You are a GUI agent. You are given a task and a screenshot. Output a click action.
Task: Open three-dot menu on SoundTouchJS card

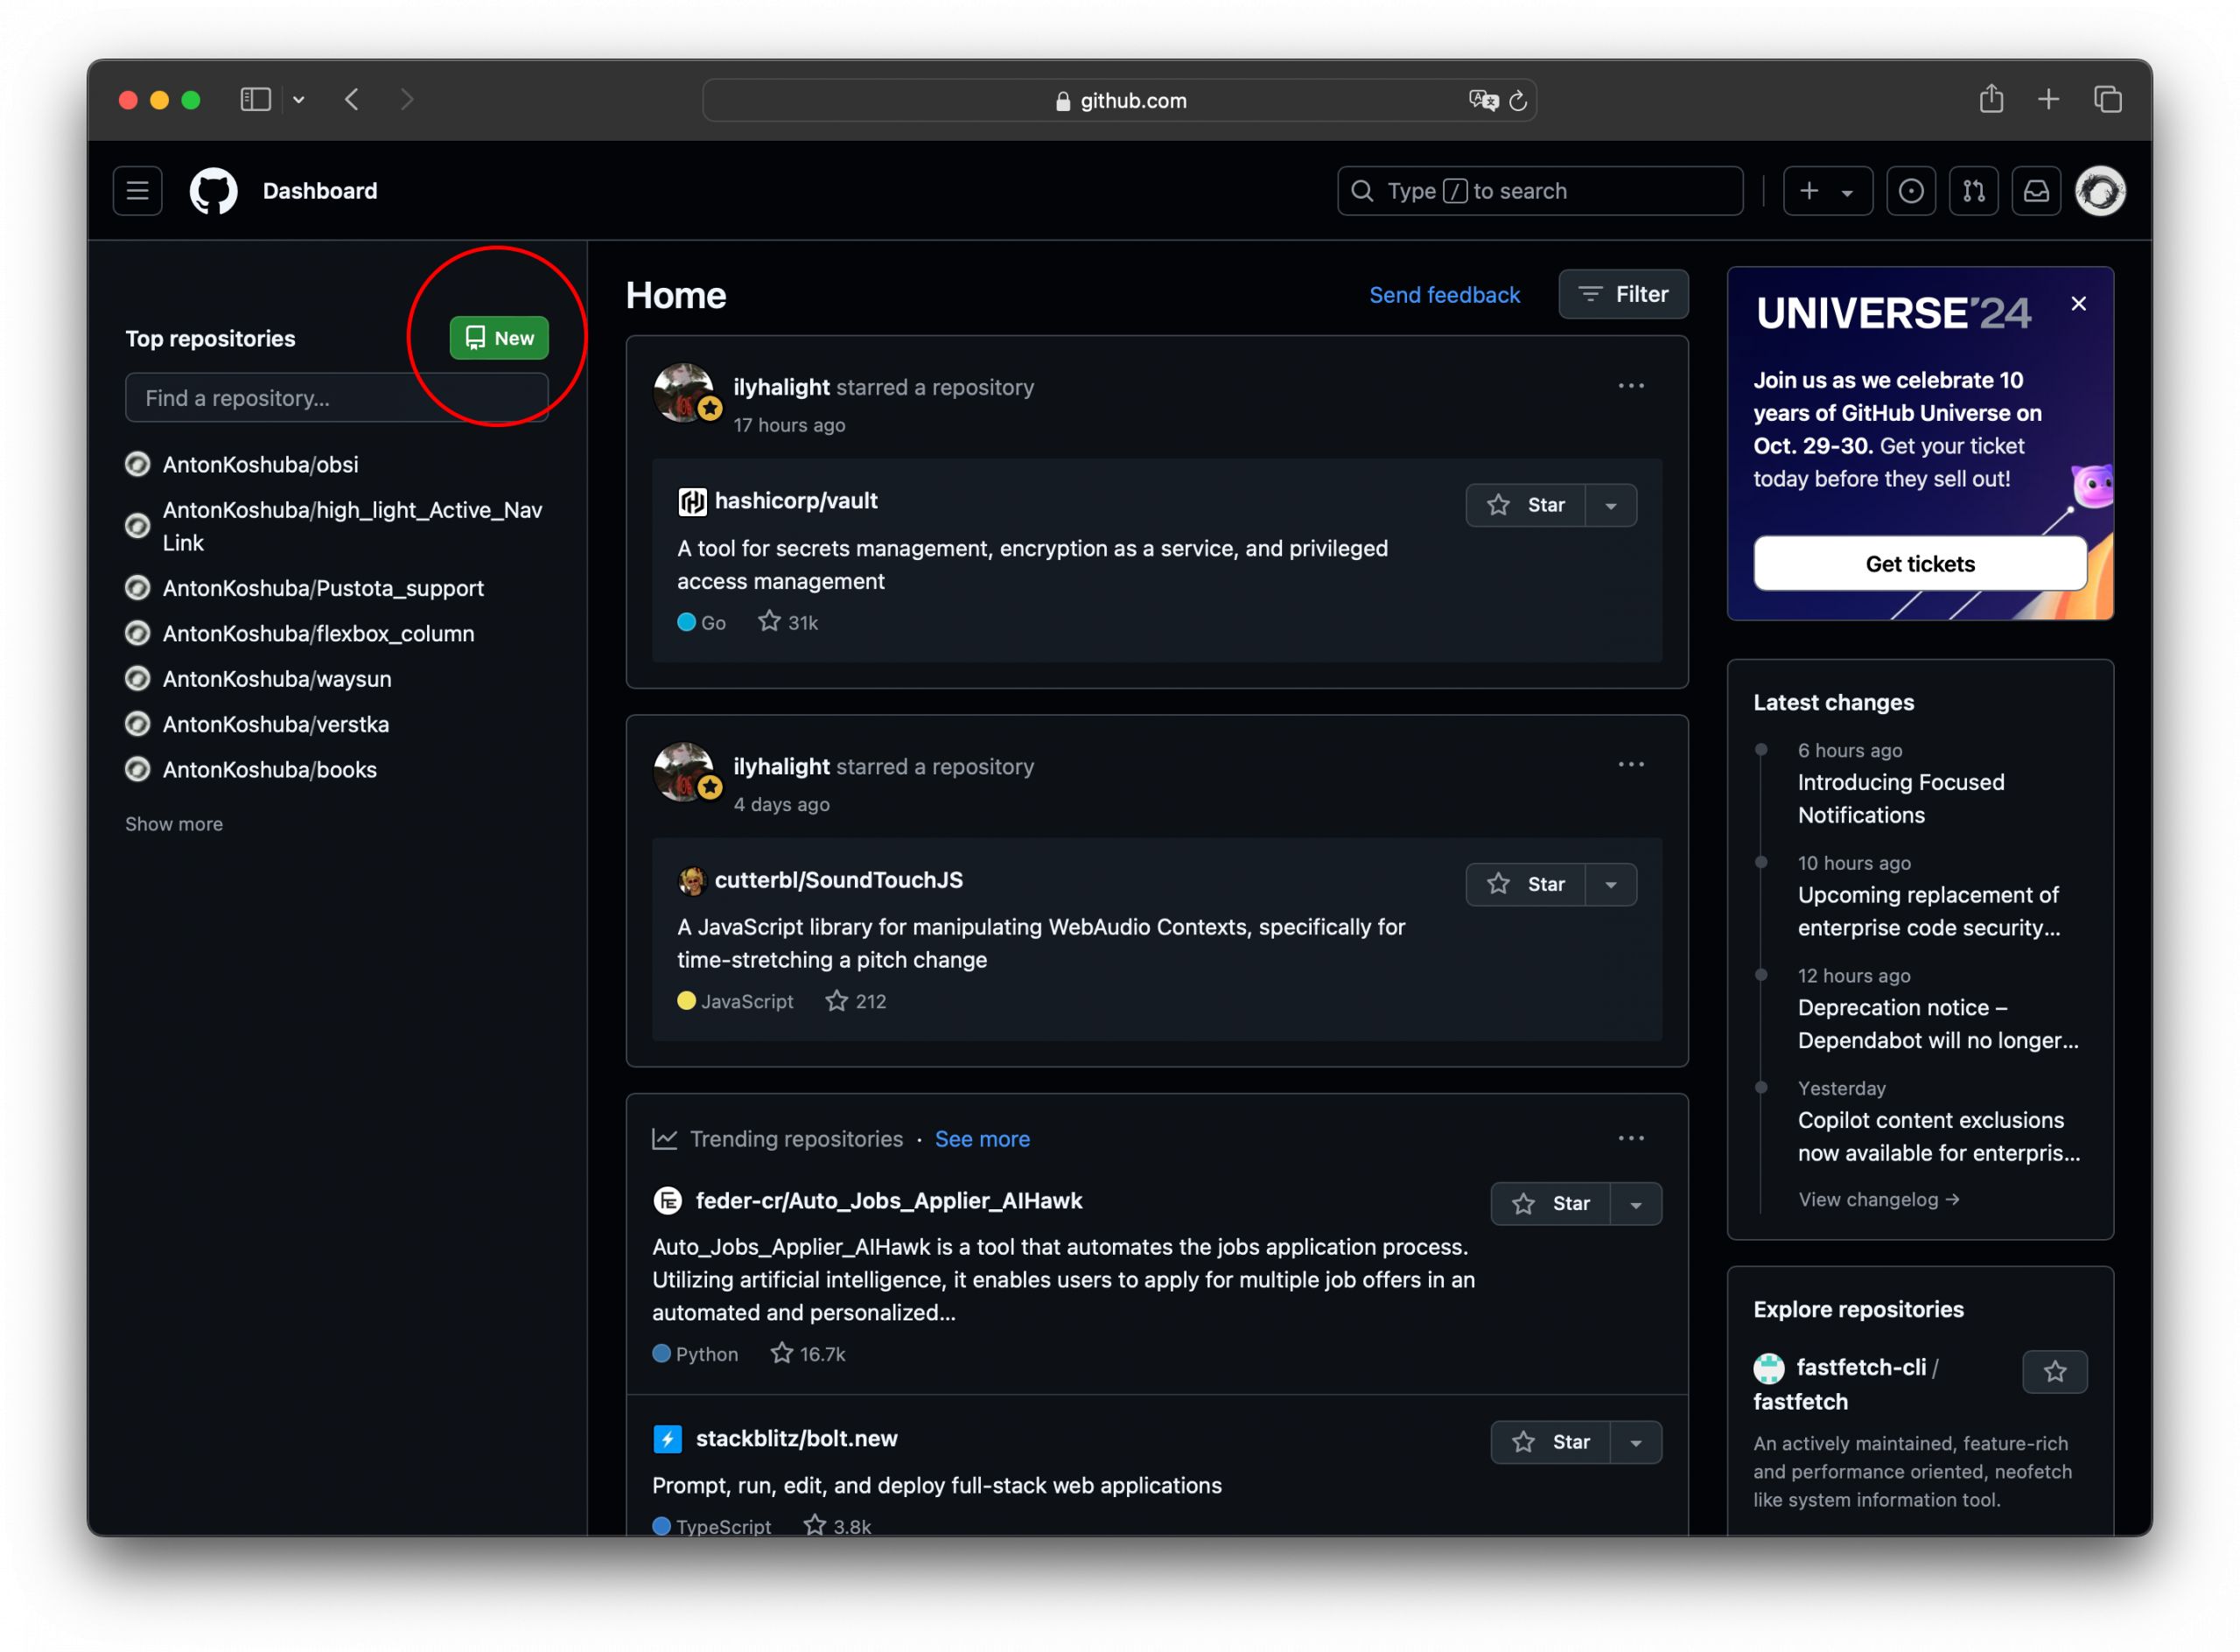(1631, 765)
